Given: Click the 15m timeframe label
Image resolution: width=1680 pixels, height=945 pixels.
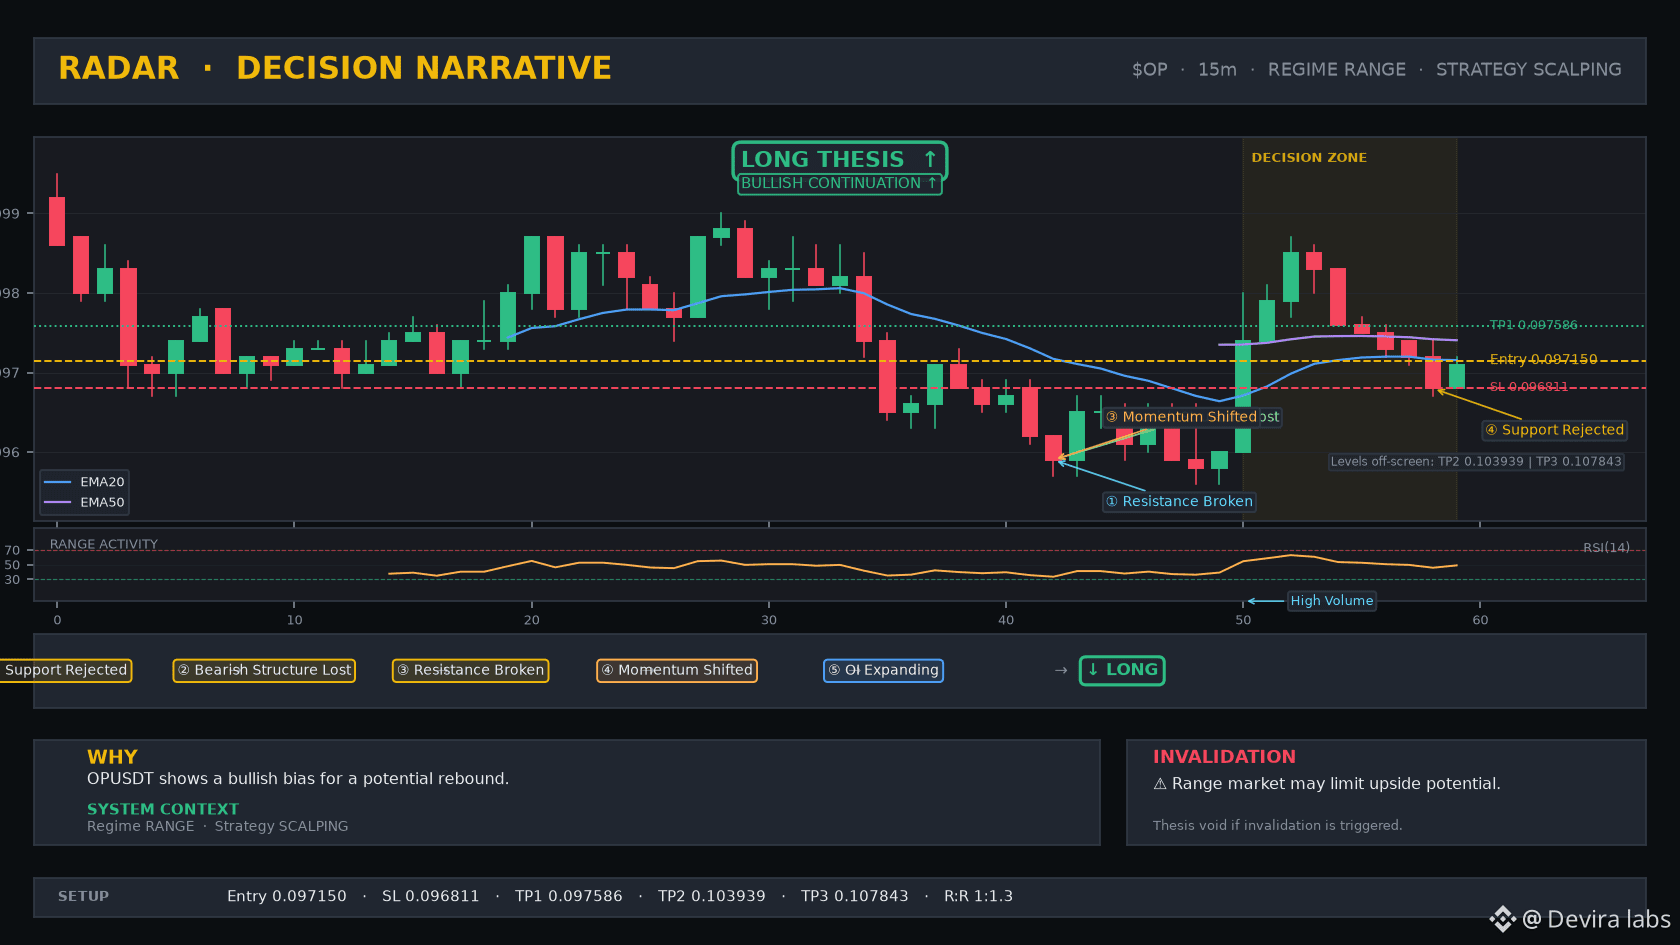Looking at the screenshot, I should click(x=1217, y=70).
